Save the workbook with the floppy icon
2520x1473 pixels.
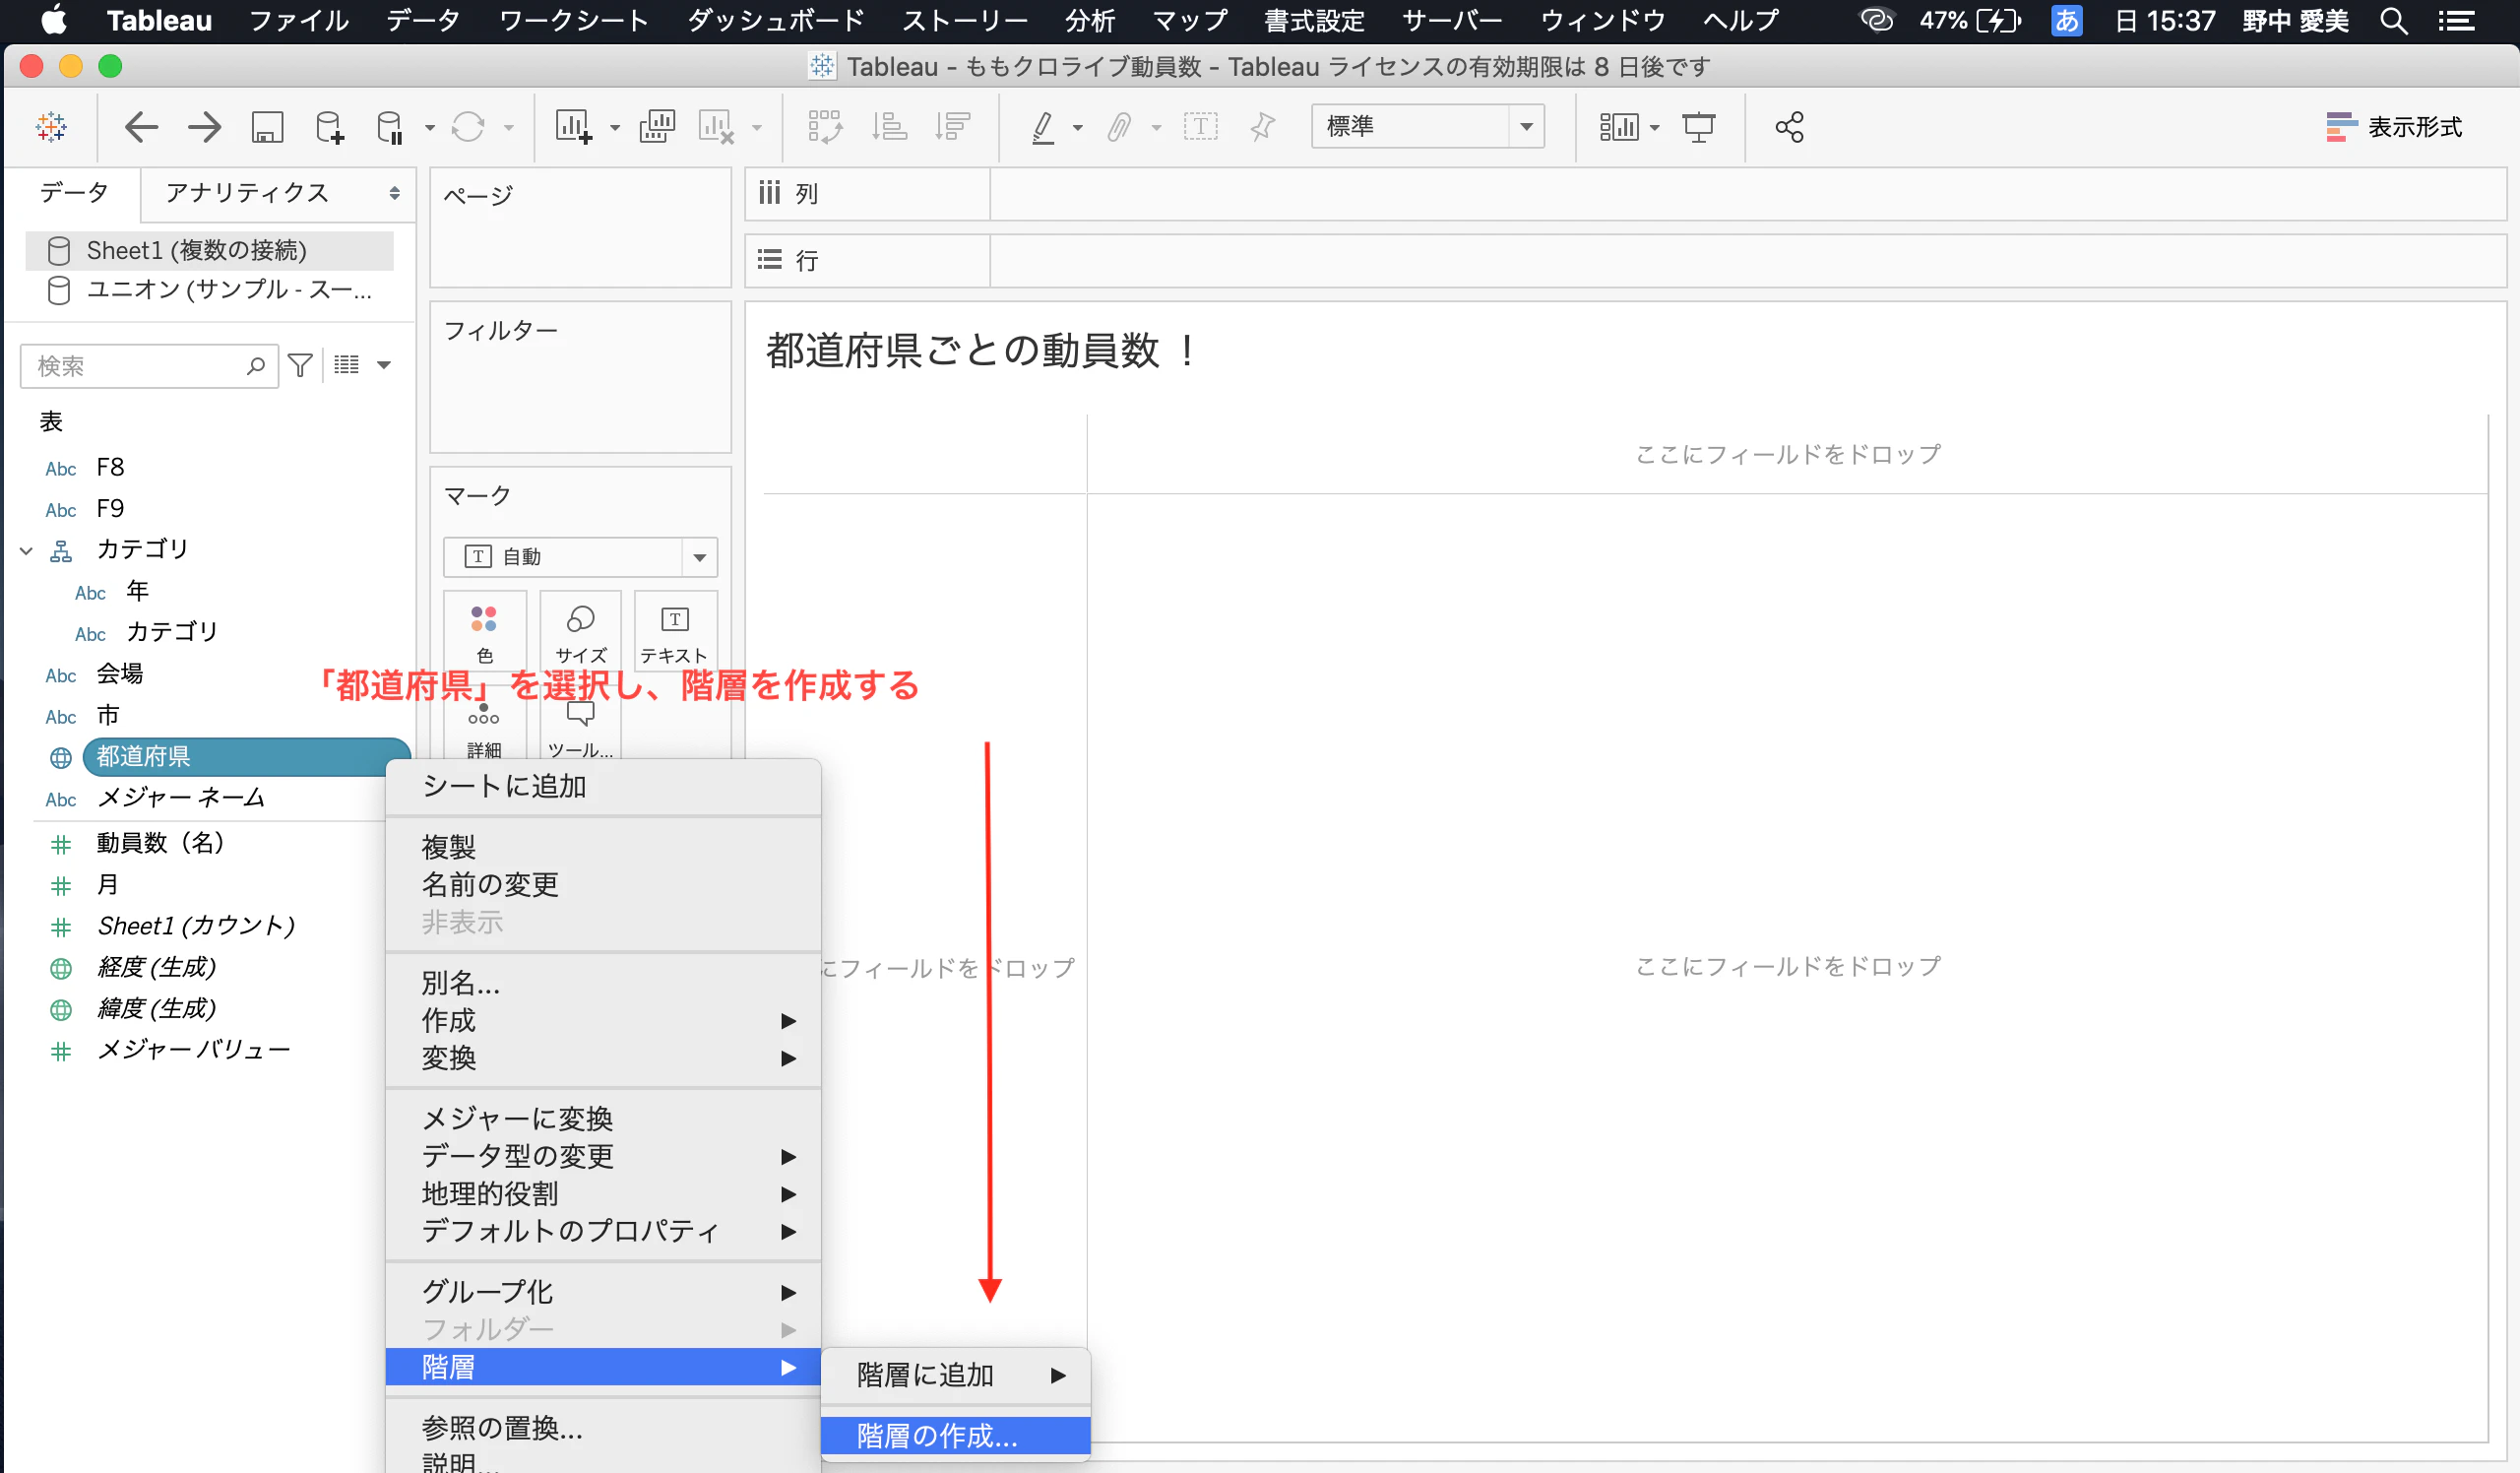(x=267, y=127)
